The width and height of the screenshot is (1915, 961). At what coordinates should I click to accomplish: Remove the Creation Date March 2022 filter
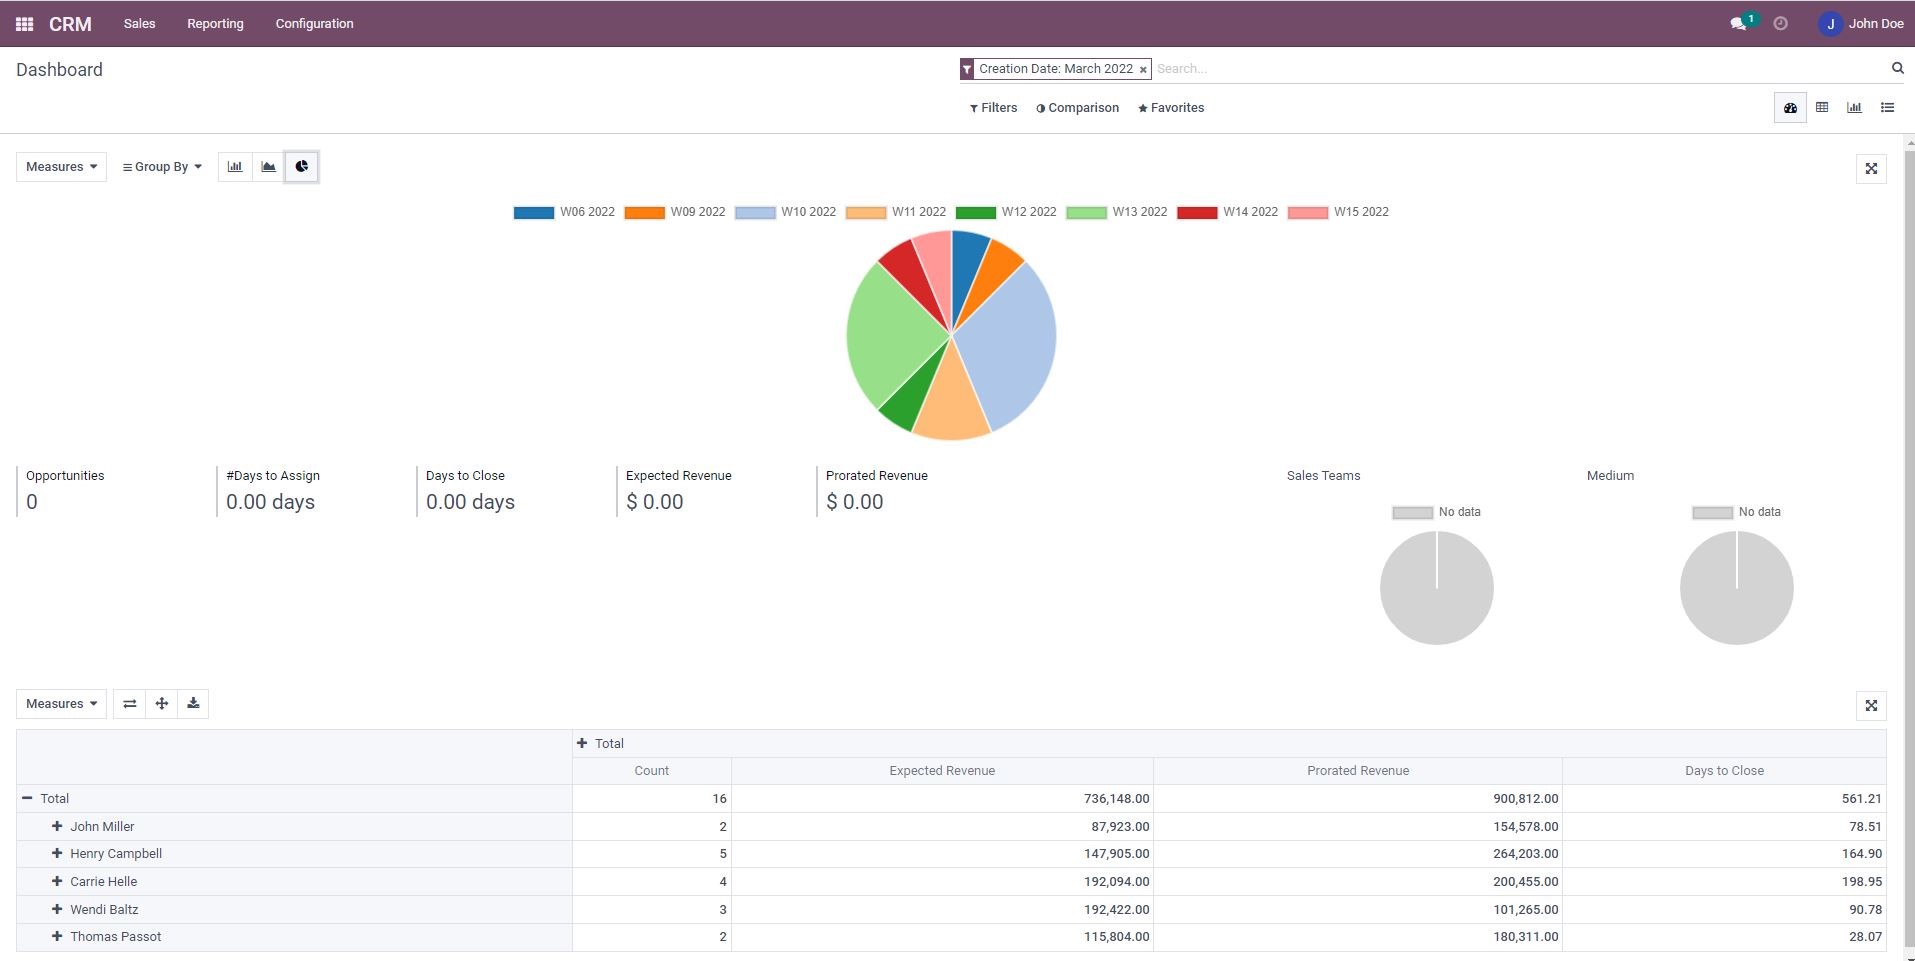(1143, 70)
